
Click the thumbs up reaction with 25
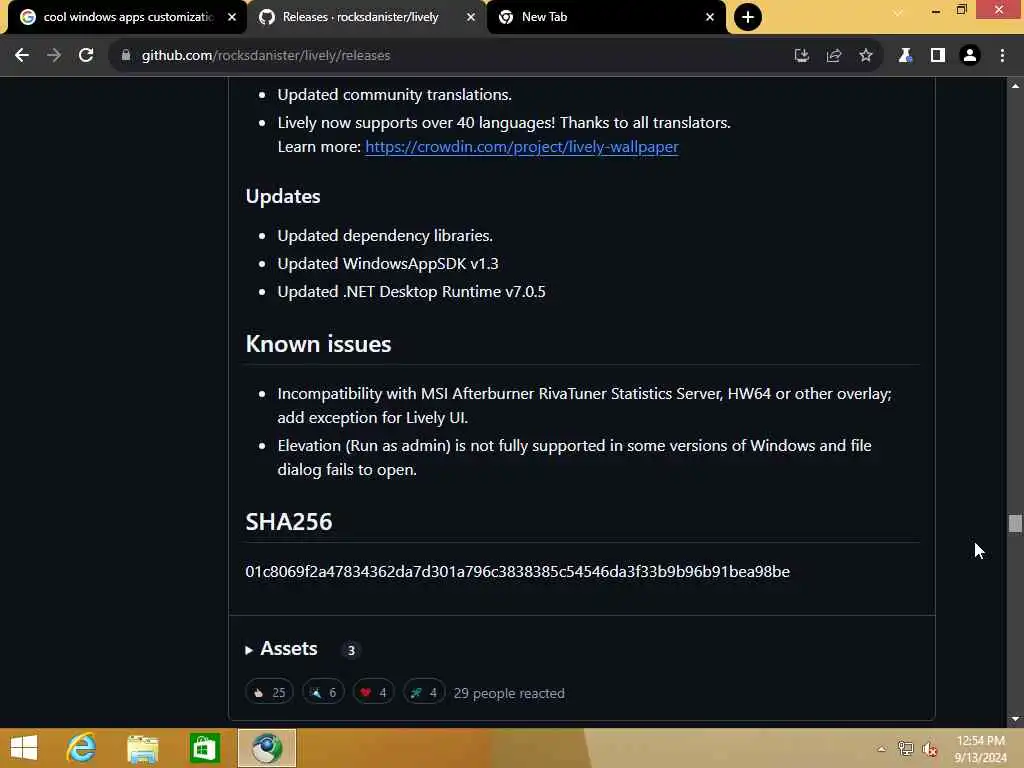tap(269, 692)
